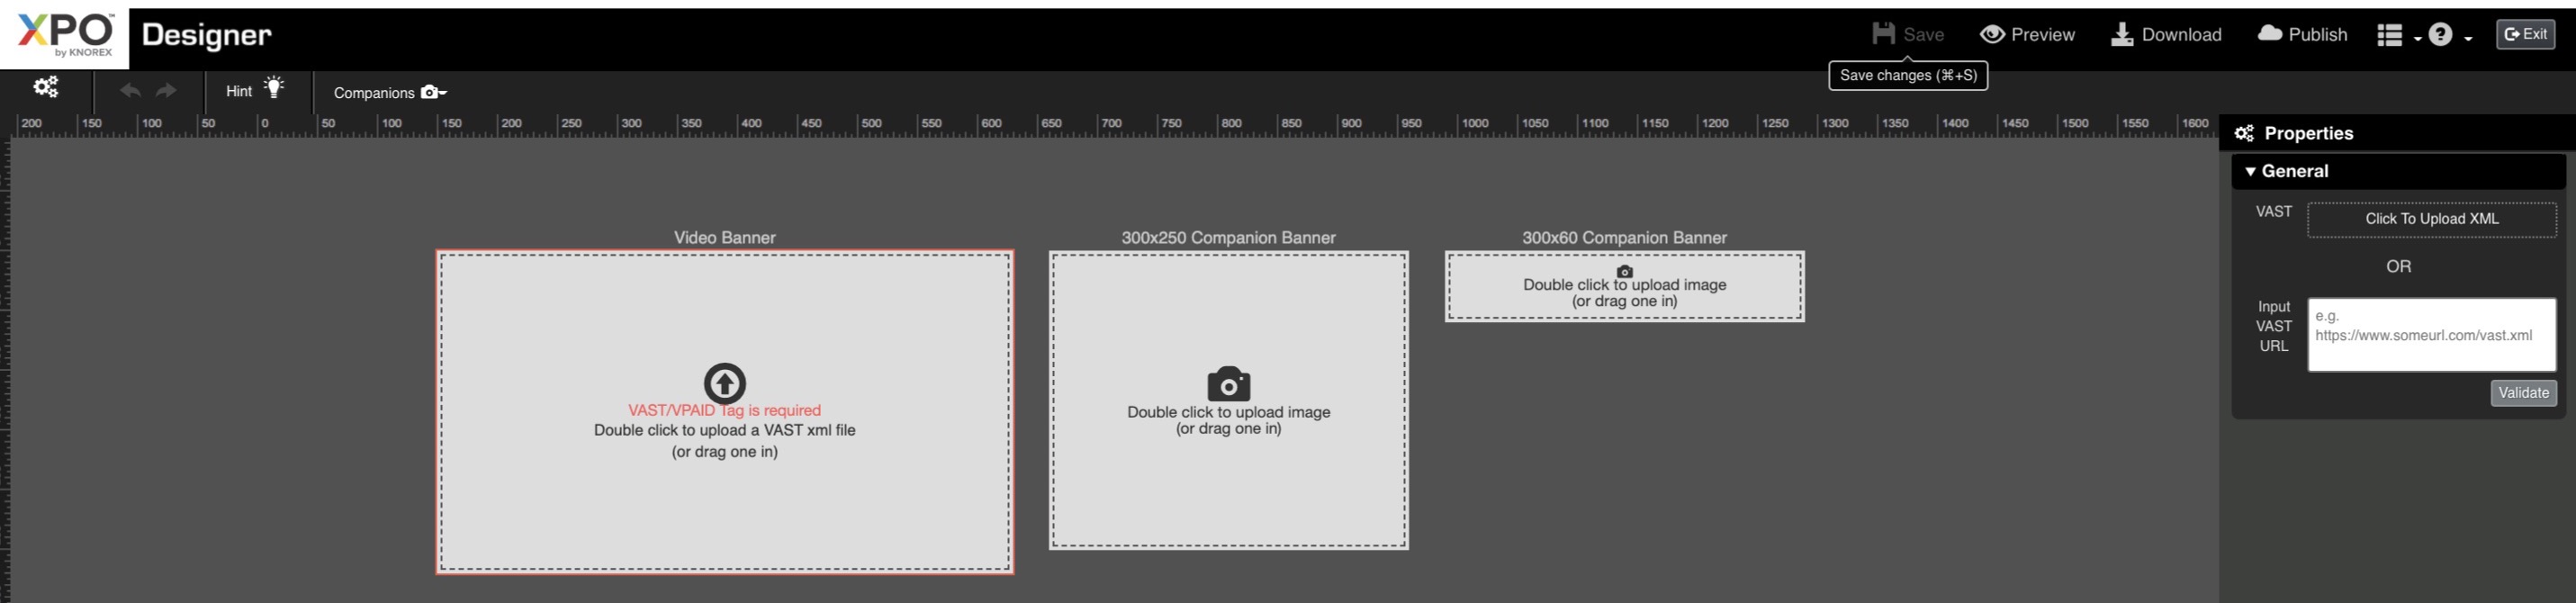Open the help question mark menu
2576x603 pixels.
coord(2449,36)
